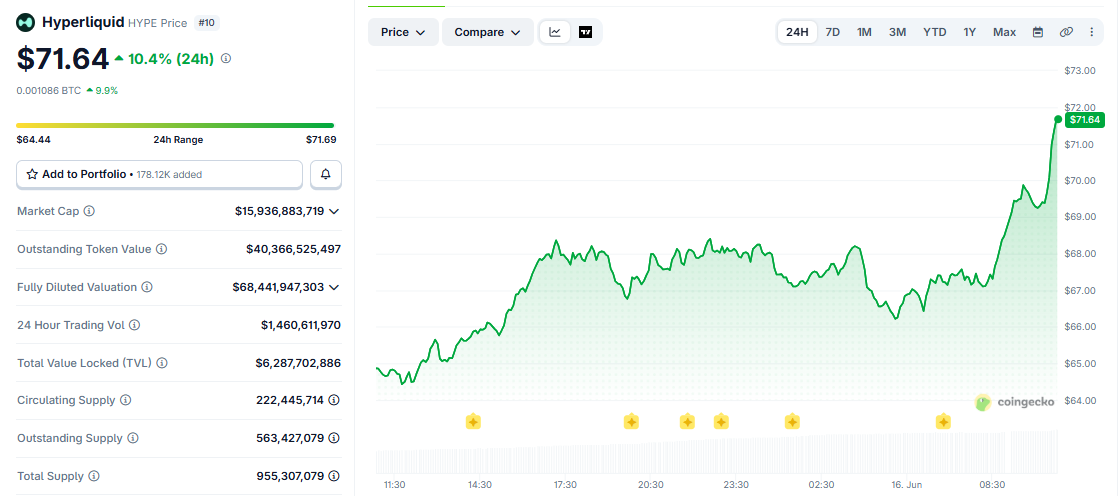Click info icon after 222,445,714 value

pos(334,400)
